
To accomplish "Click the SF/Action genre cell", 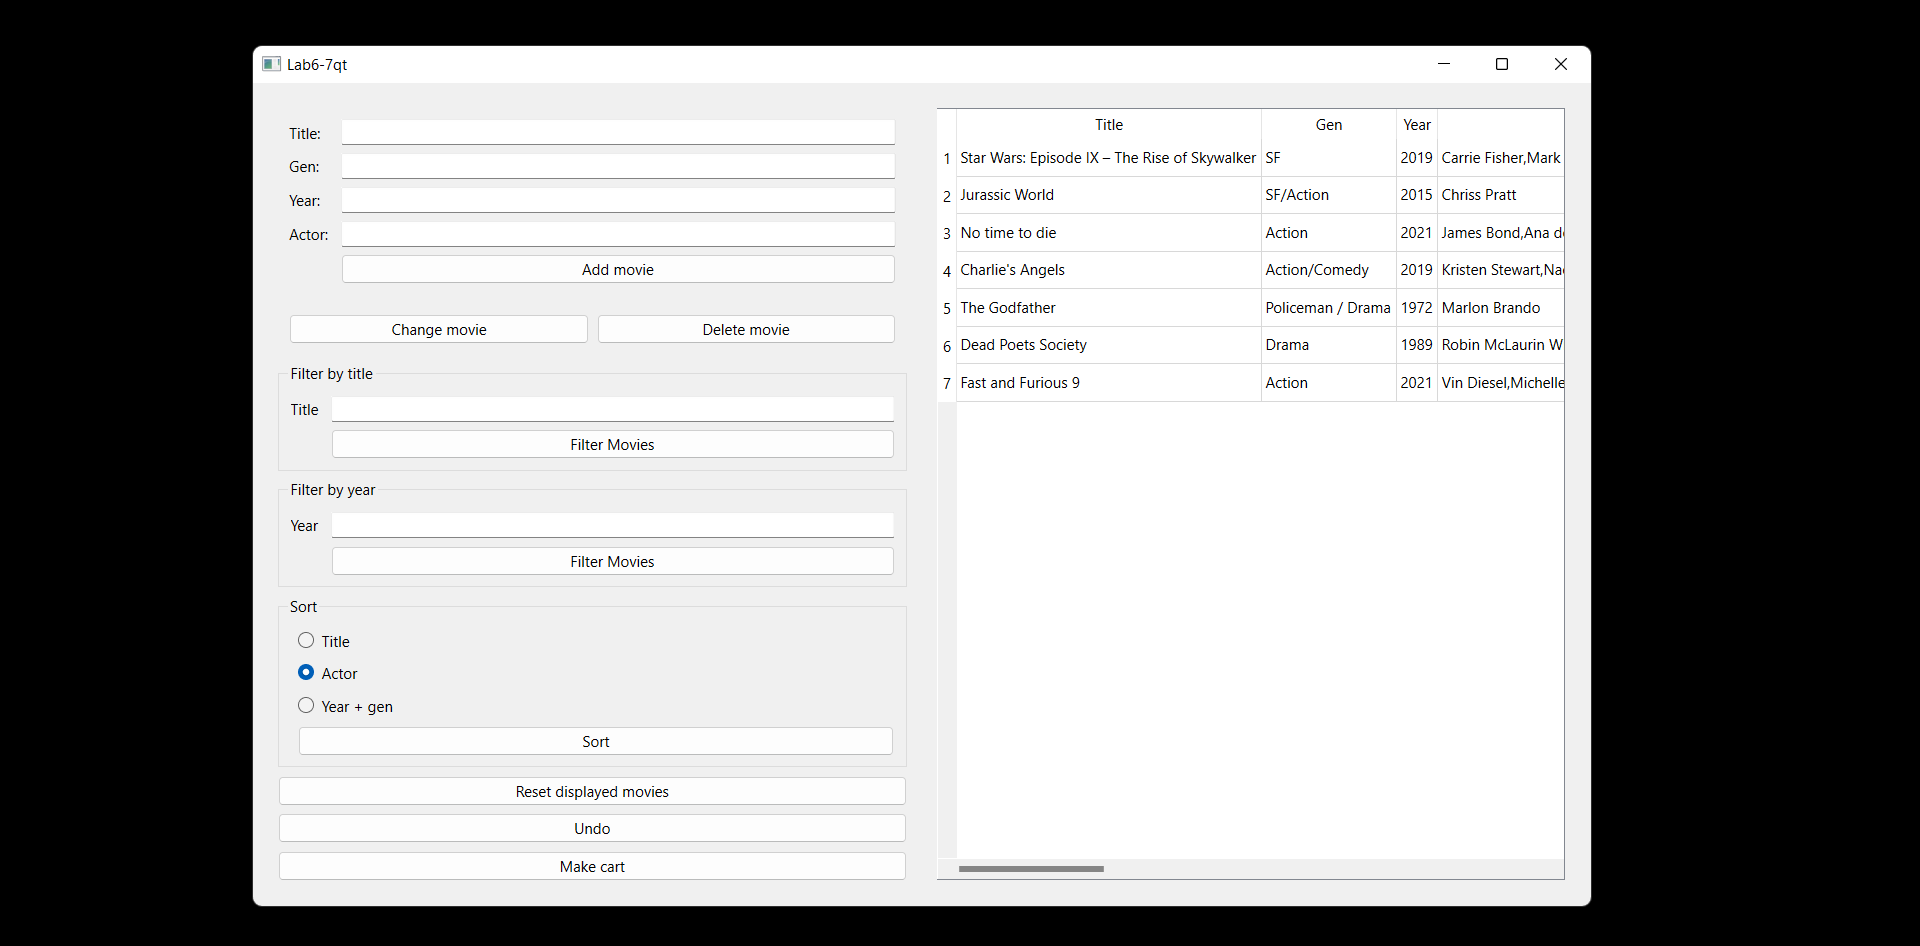I will pyautogui.click(x=1329, y=195).
